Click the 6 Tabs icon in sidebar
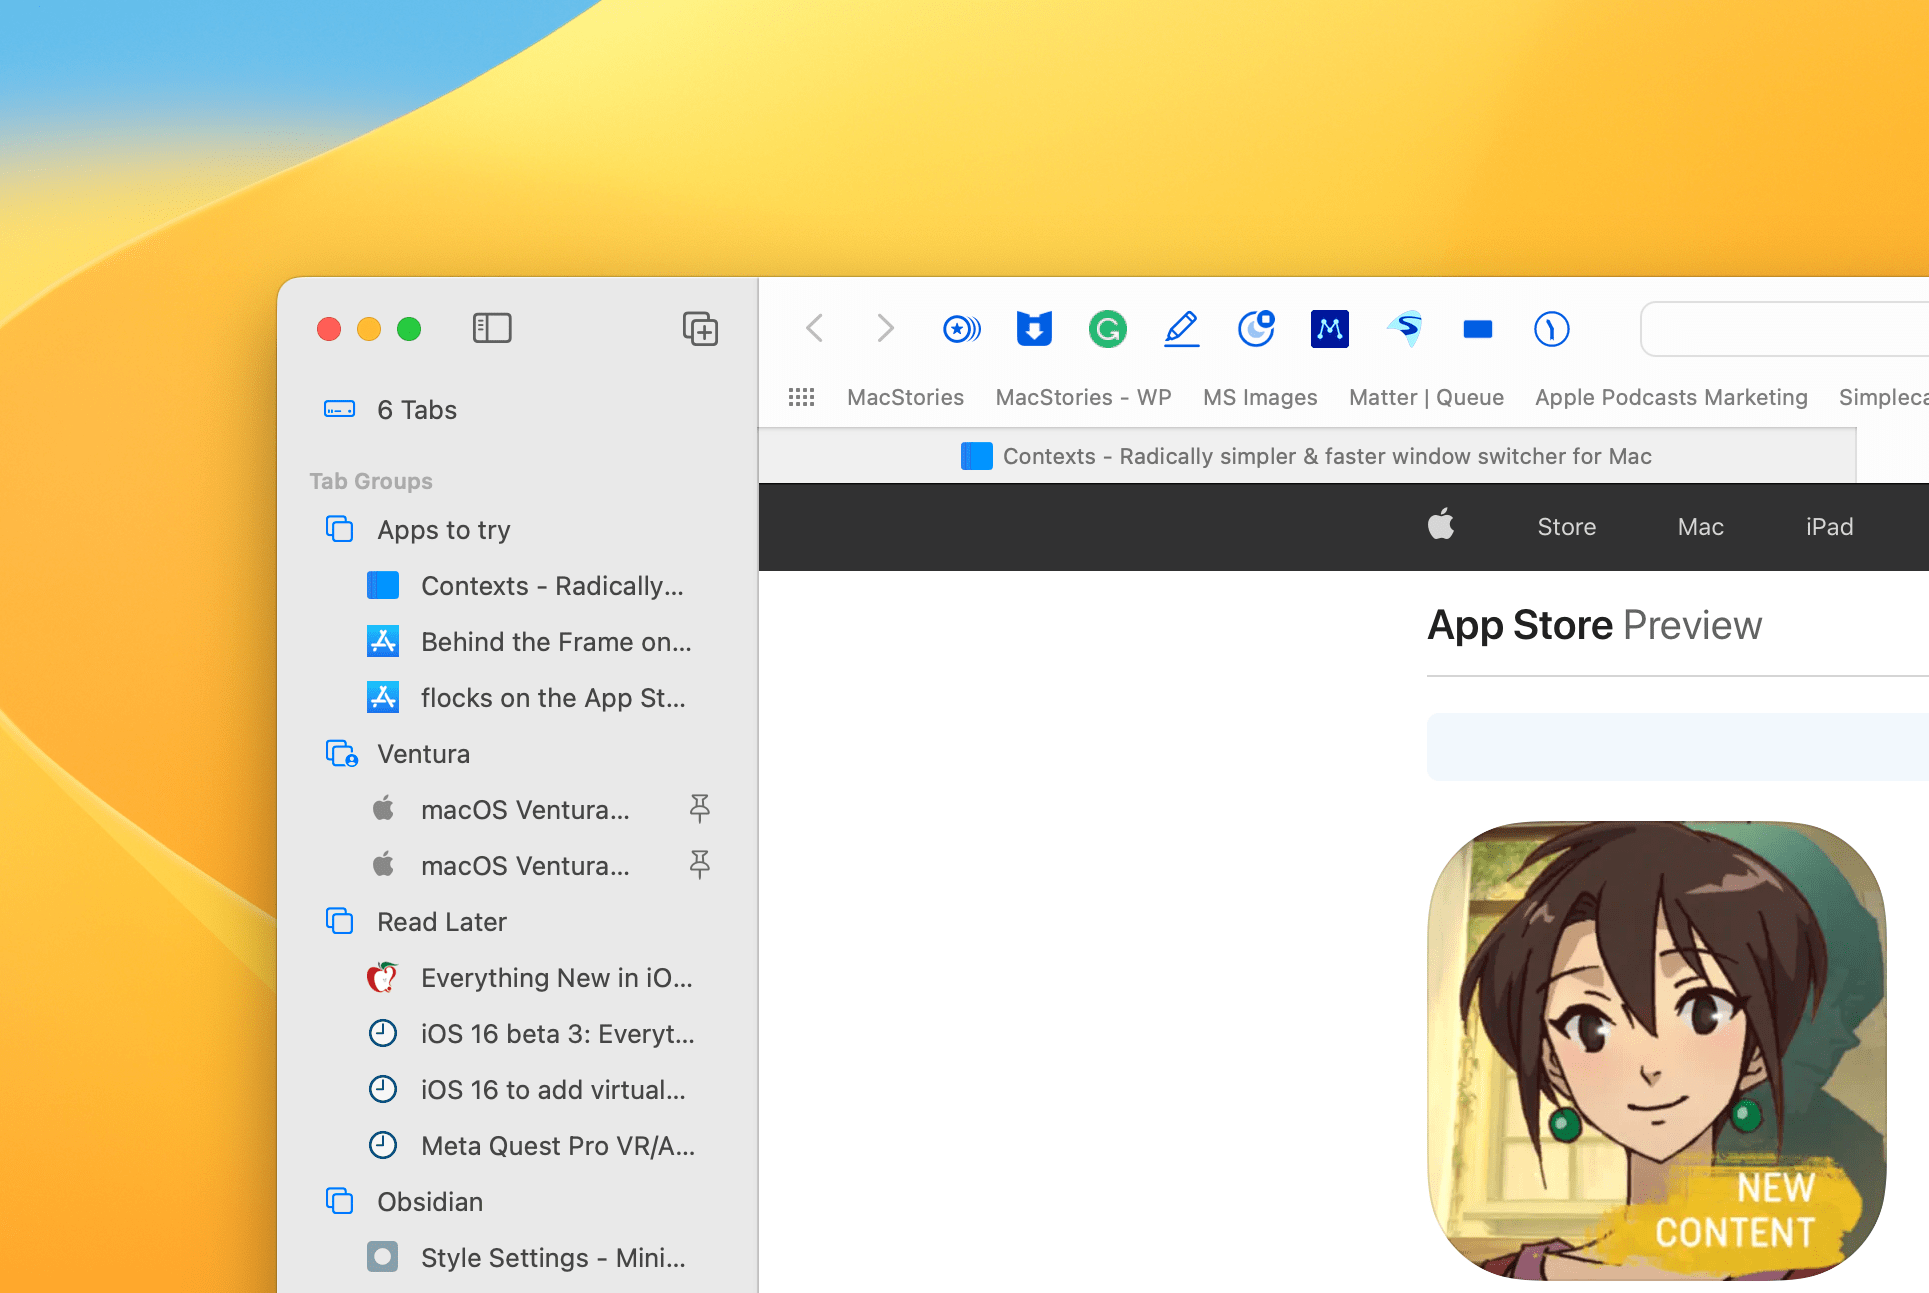Screen dimensions: 1929x1293 tap(340, 409)
